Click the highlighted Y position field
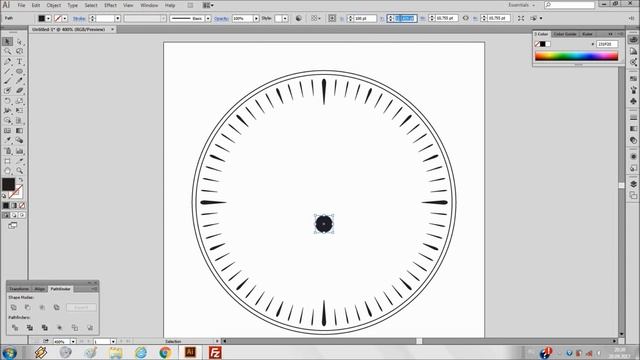 coord(406,18)
